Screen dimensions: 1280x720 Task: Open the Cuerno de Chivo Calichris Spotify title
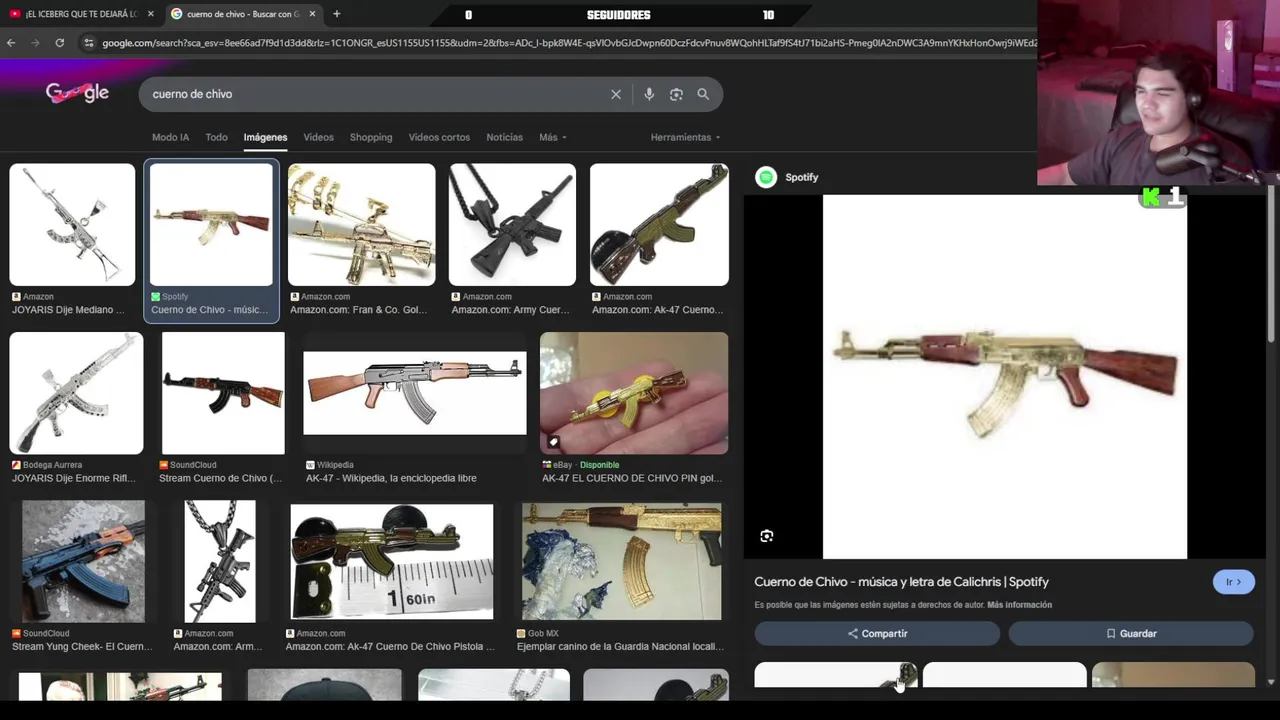[x=901, y=582]
